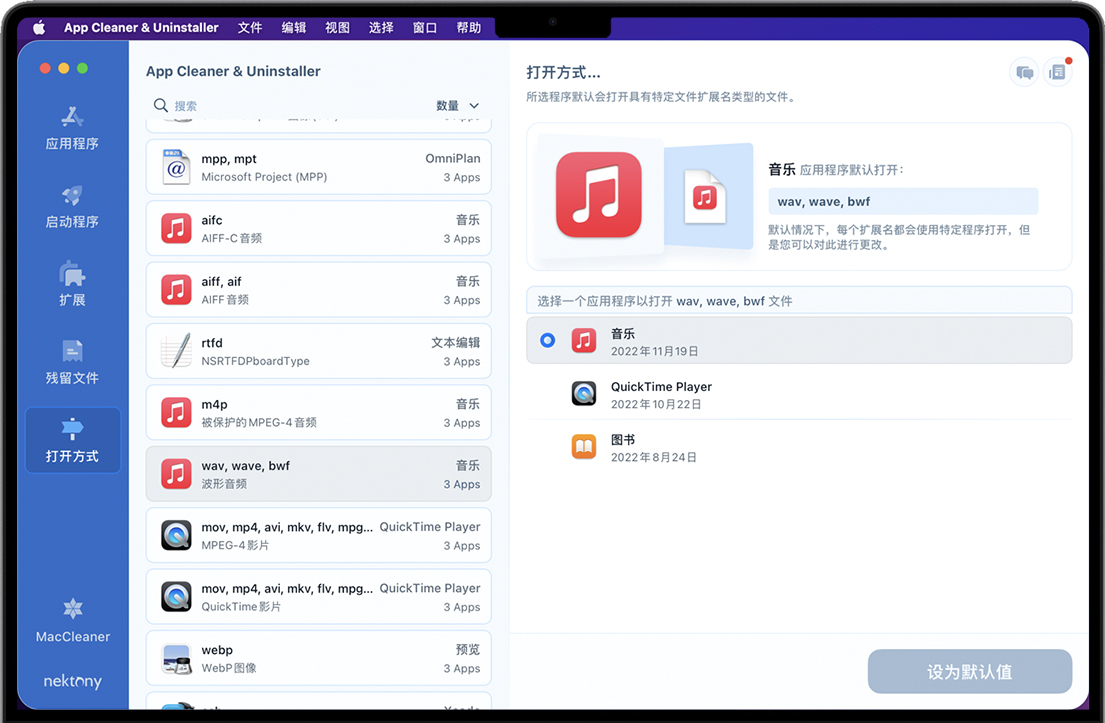Select the 被保护的MPEG-4音频 text
1105x723 pixels.
click(259, 422)
